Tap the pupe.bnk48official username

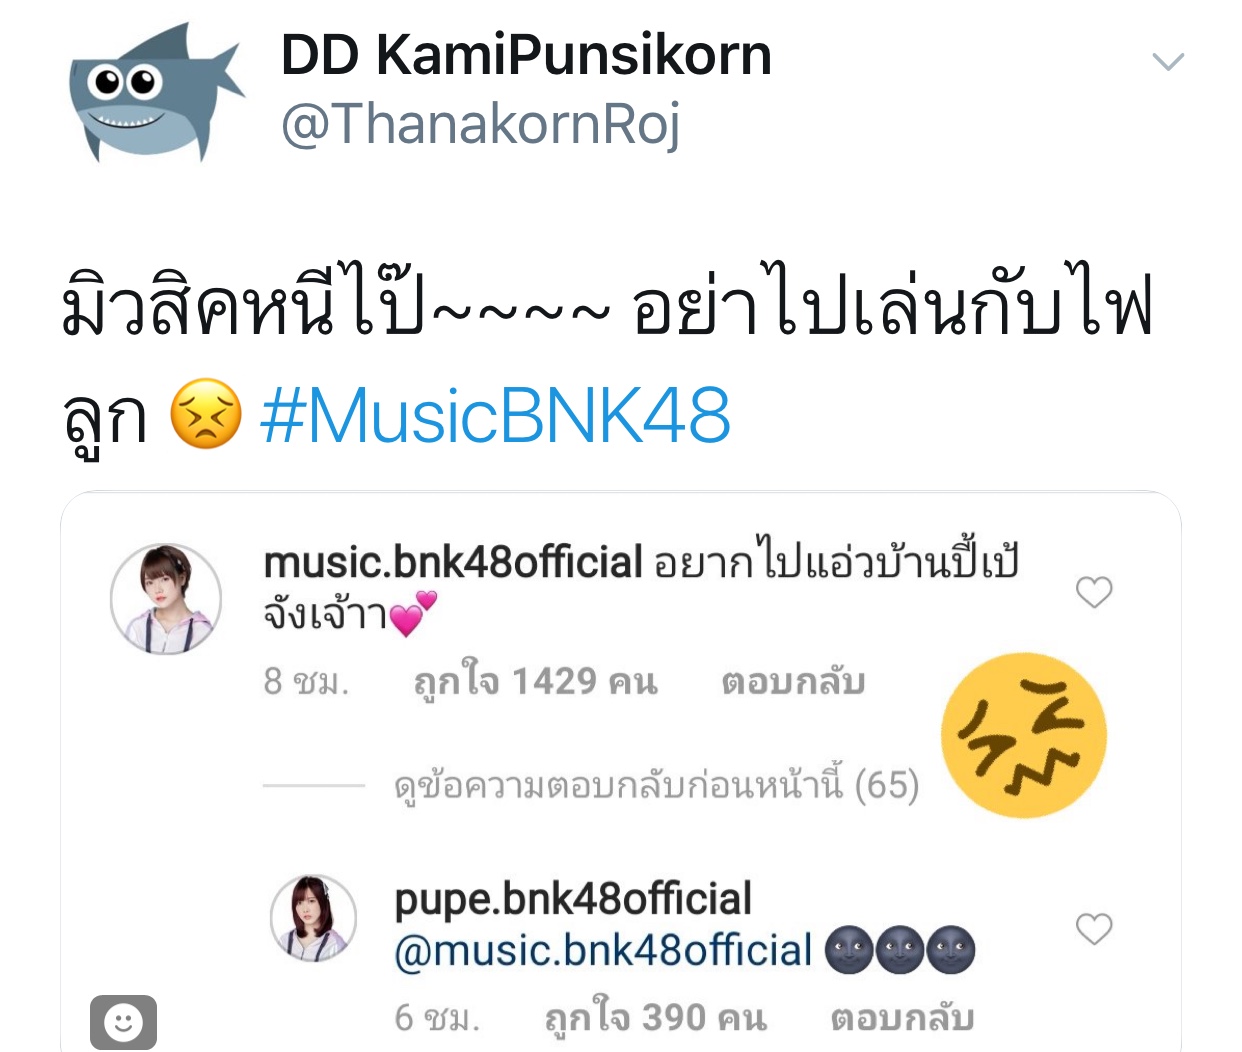pyautogui.click(x=573, y=899)
